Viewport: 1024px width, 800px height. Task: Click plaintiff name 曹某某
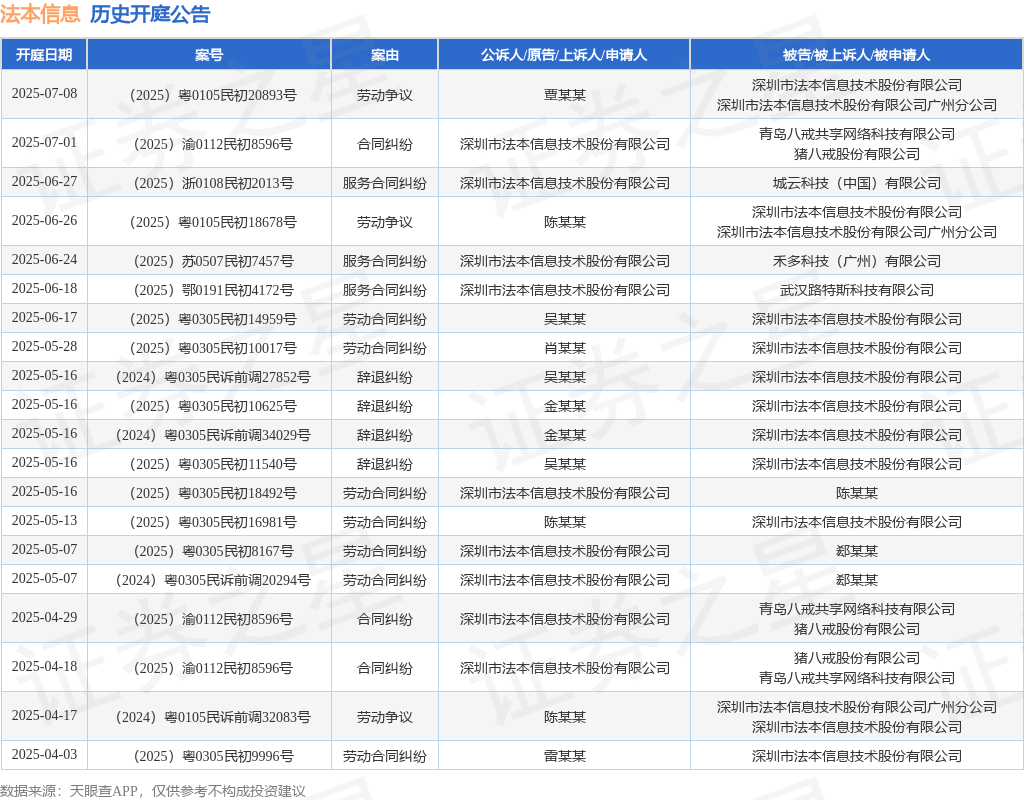[564, 95]
